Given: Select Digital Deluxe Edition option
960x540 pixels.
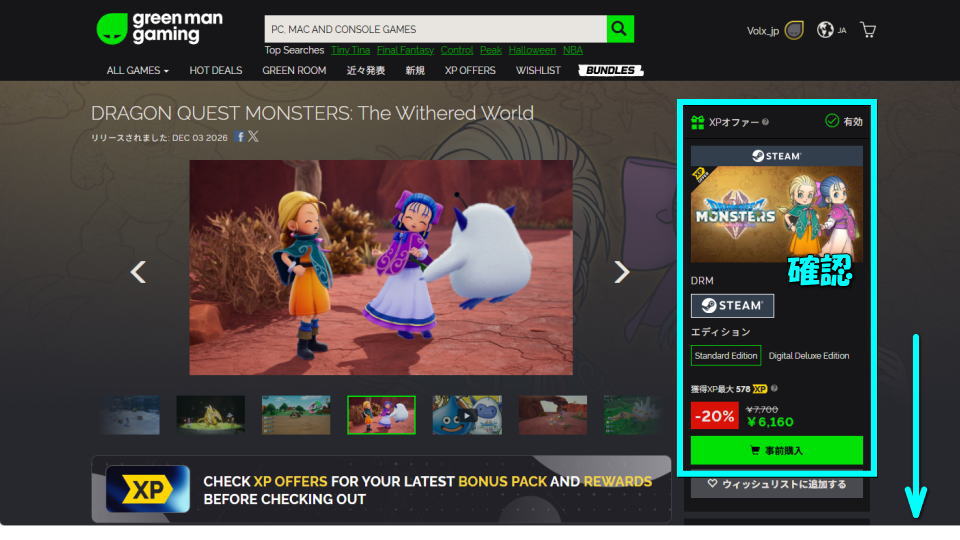Looking at the screenshot, I should (x=809, y=356).
